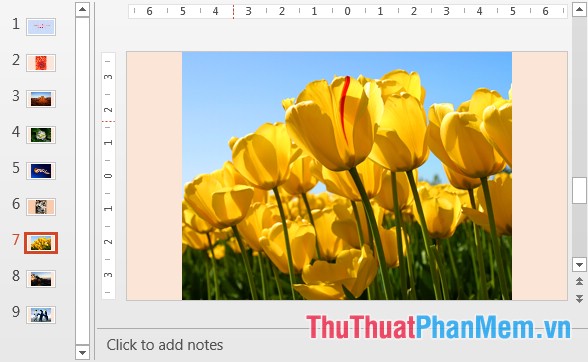Select slide 4 thumbnail with white flower
This screenshot has height=362, width=588.
[41, 135]
